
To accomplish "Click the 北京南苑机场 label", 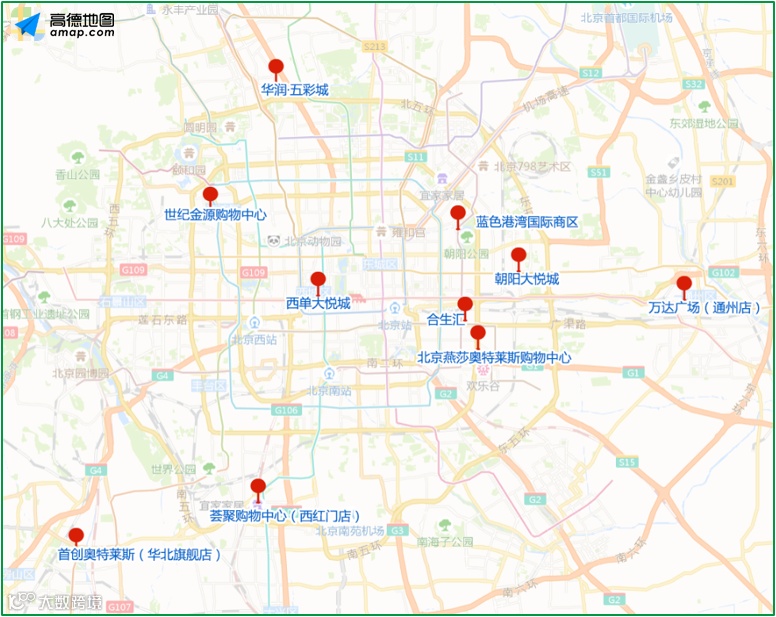I will point(350,531).
